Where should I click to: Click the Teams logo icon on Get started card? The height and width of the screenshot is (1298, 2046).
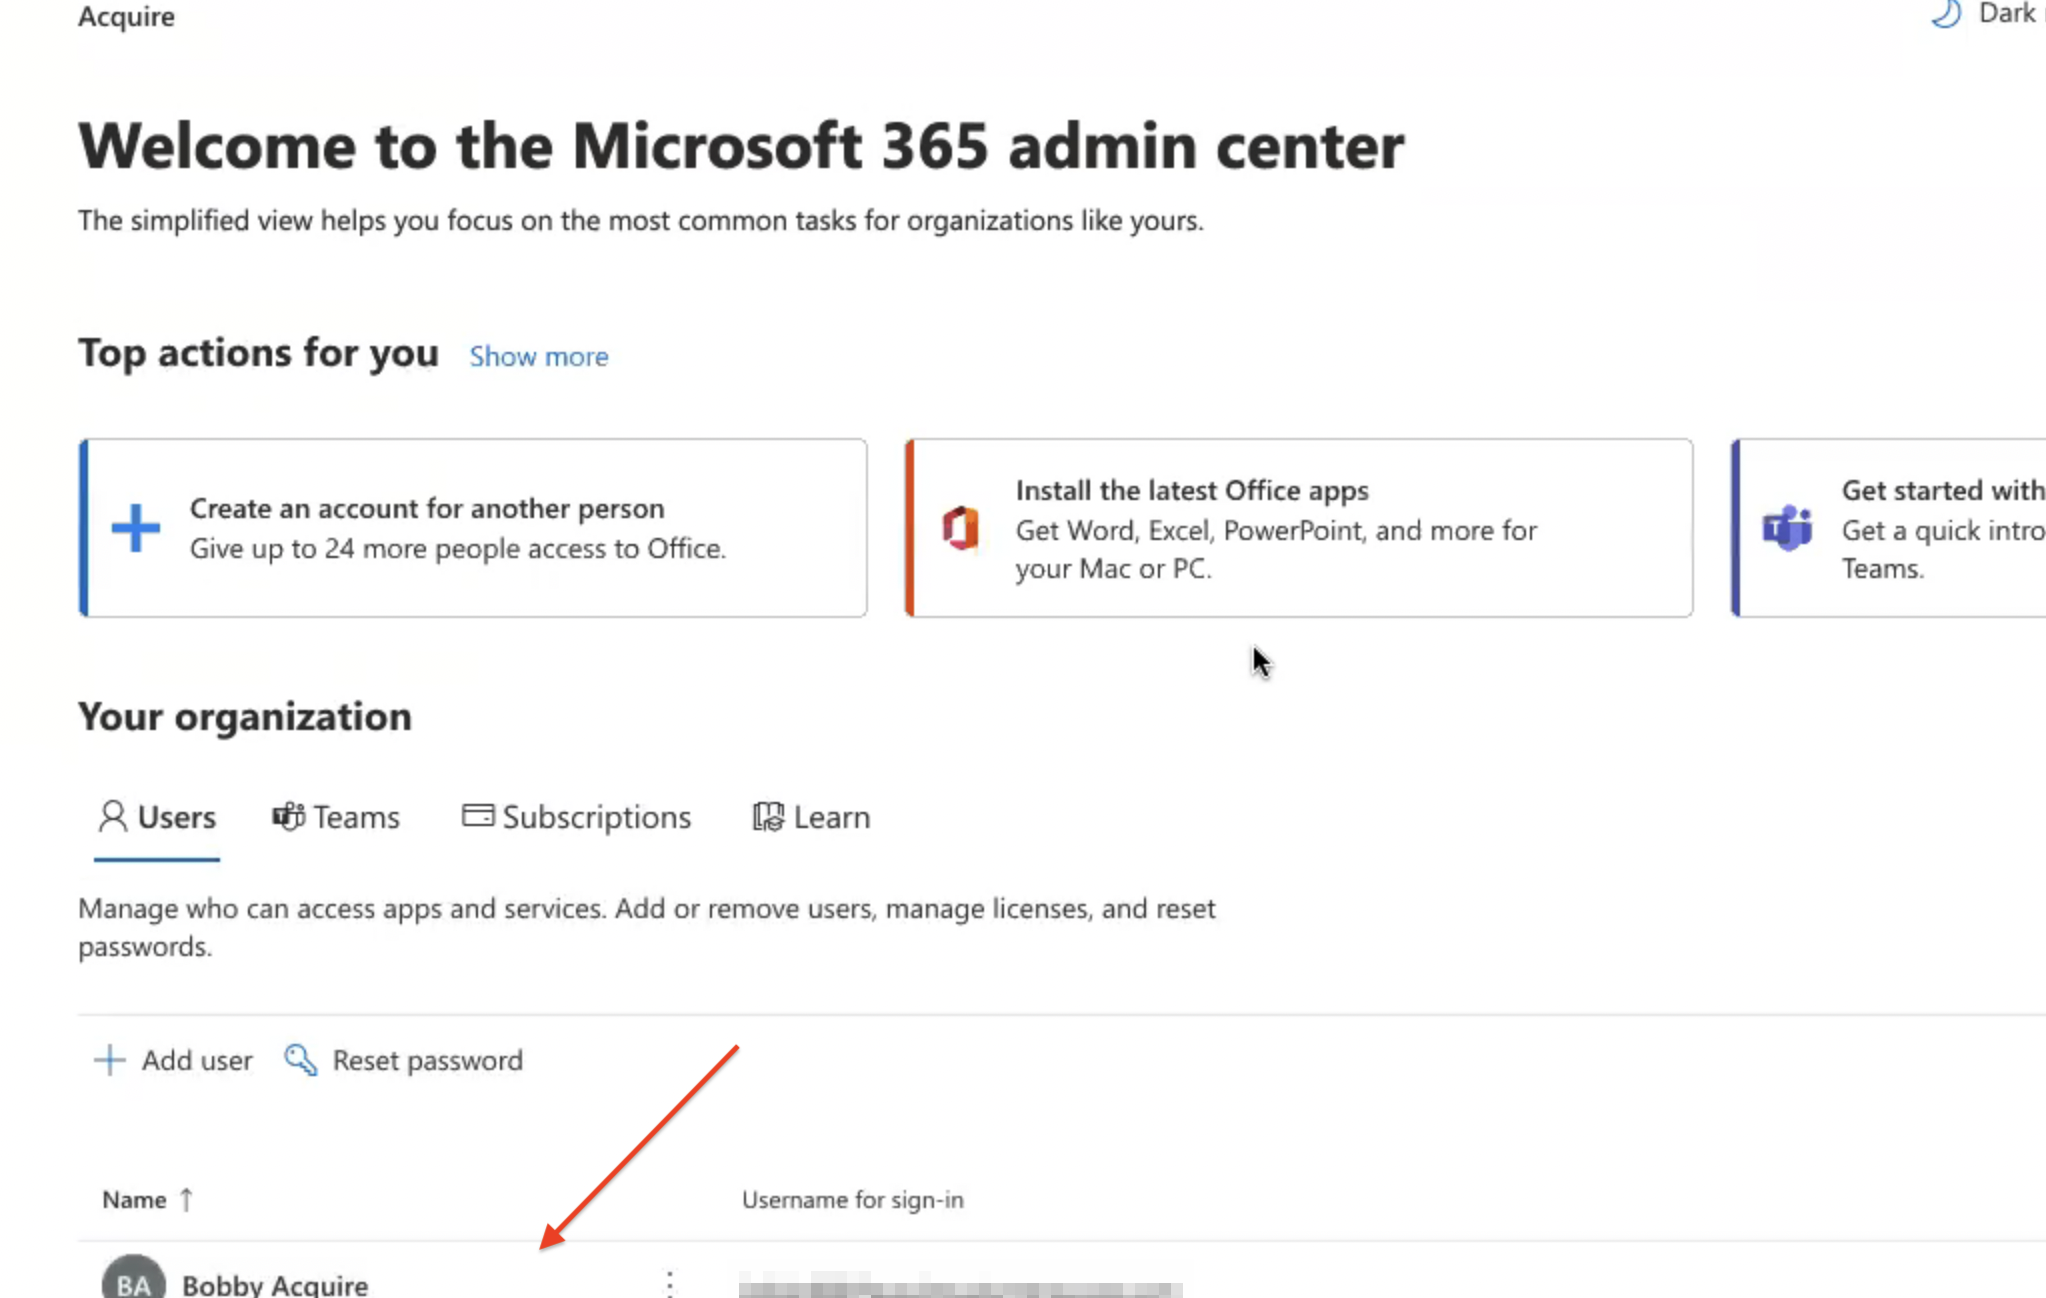pos(1787,528)
